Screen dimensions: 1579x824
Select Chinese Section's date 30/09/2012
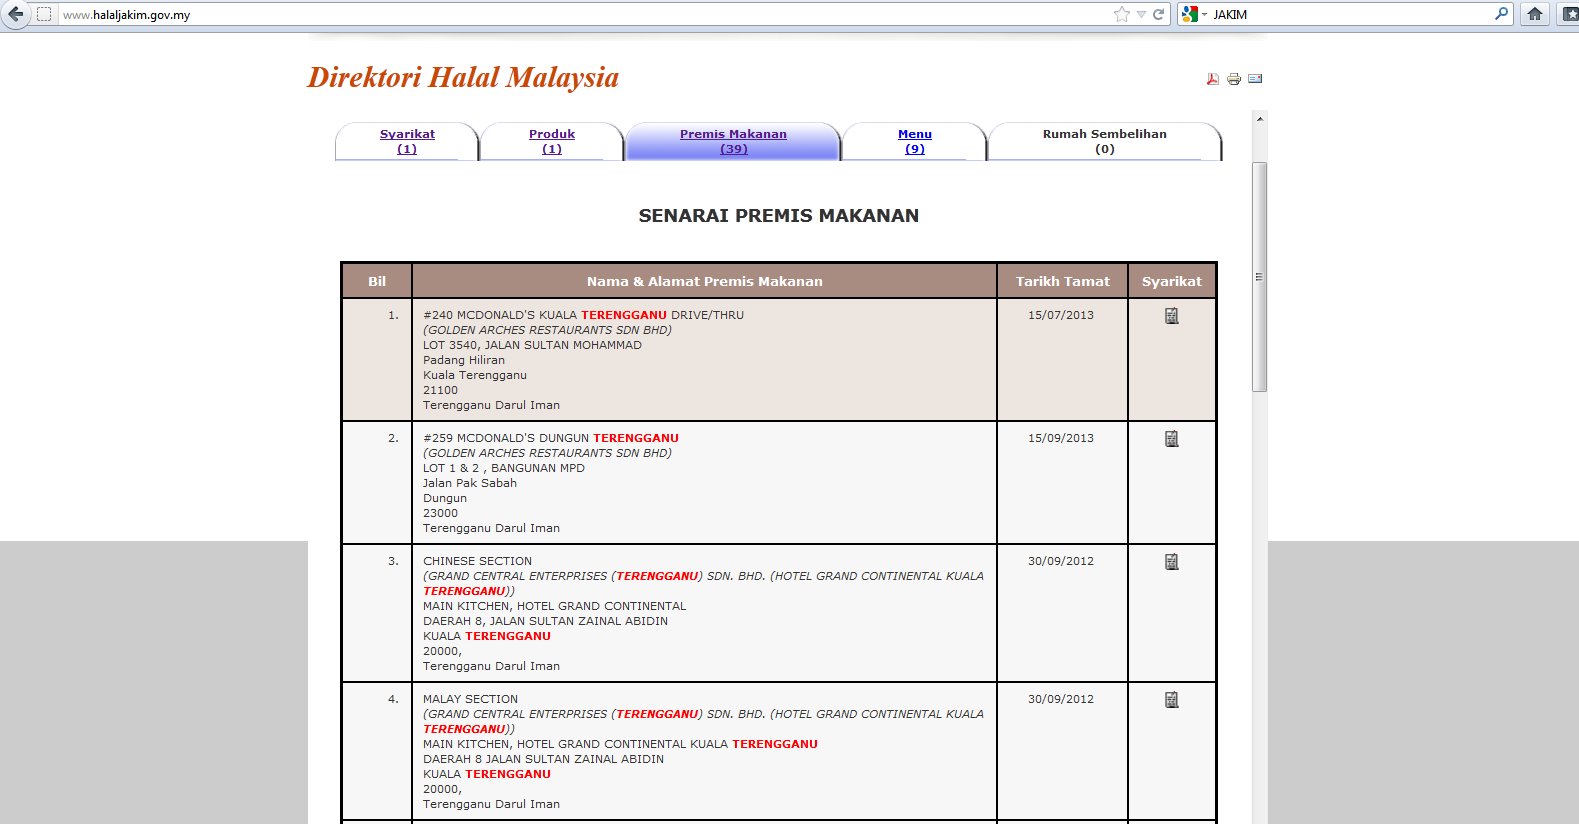[x=1061, y=561]
